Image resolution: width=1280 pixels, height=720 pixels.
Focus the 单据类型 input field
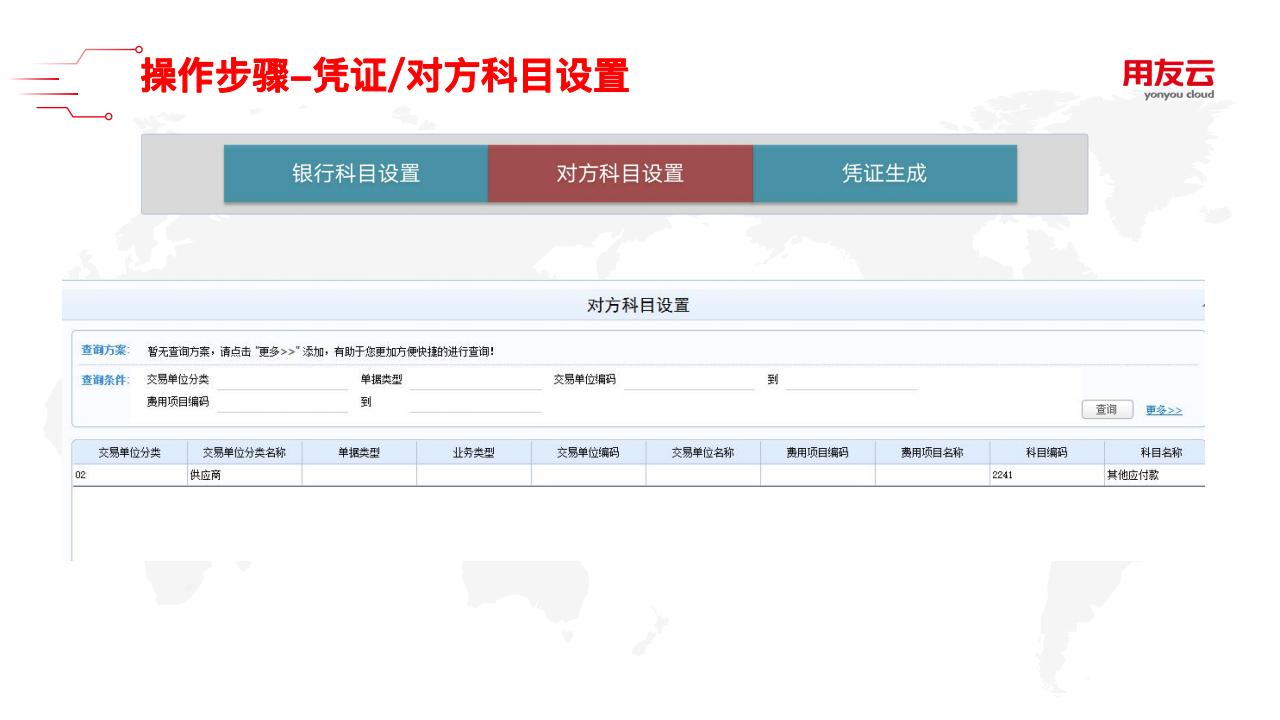click(x=475, y=381)
